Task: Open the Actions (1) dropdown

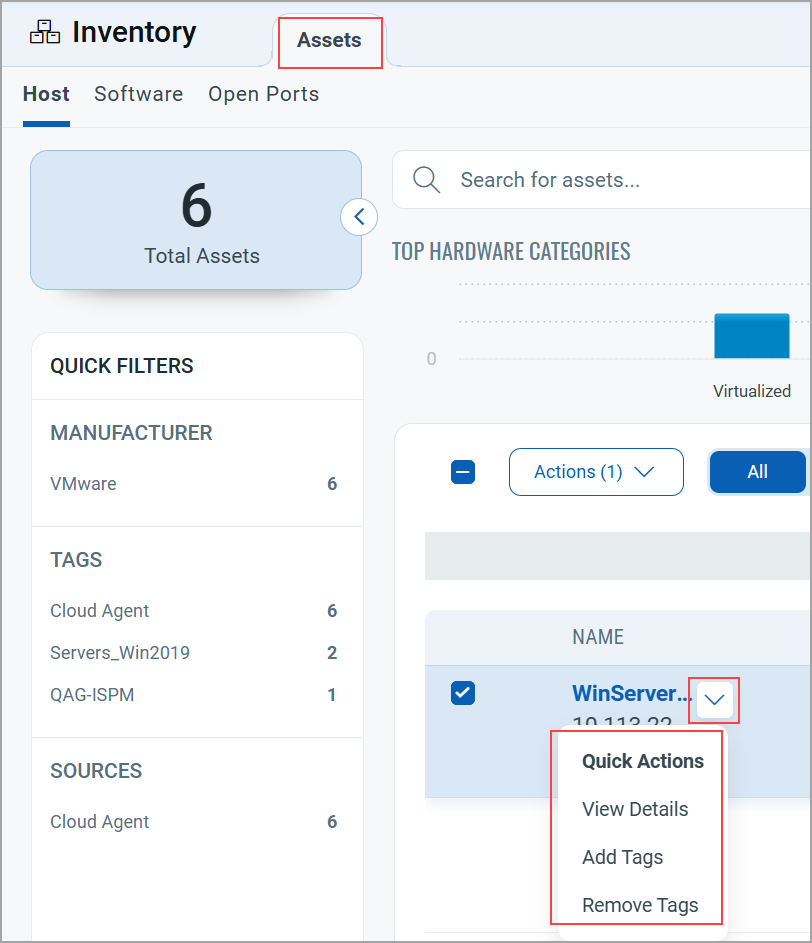Action: [x=596, y=471]
